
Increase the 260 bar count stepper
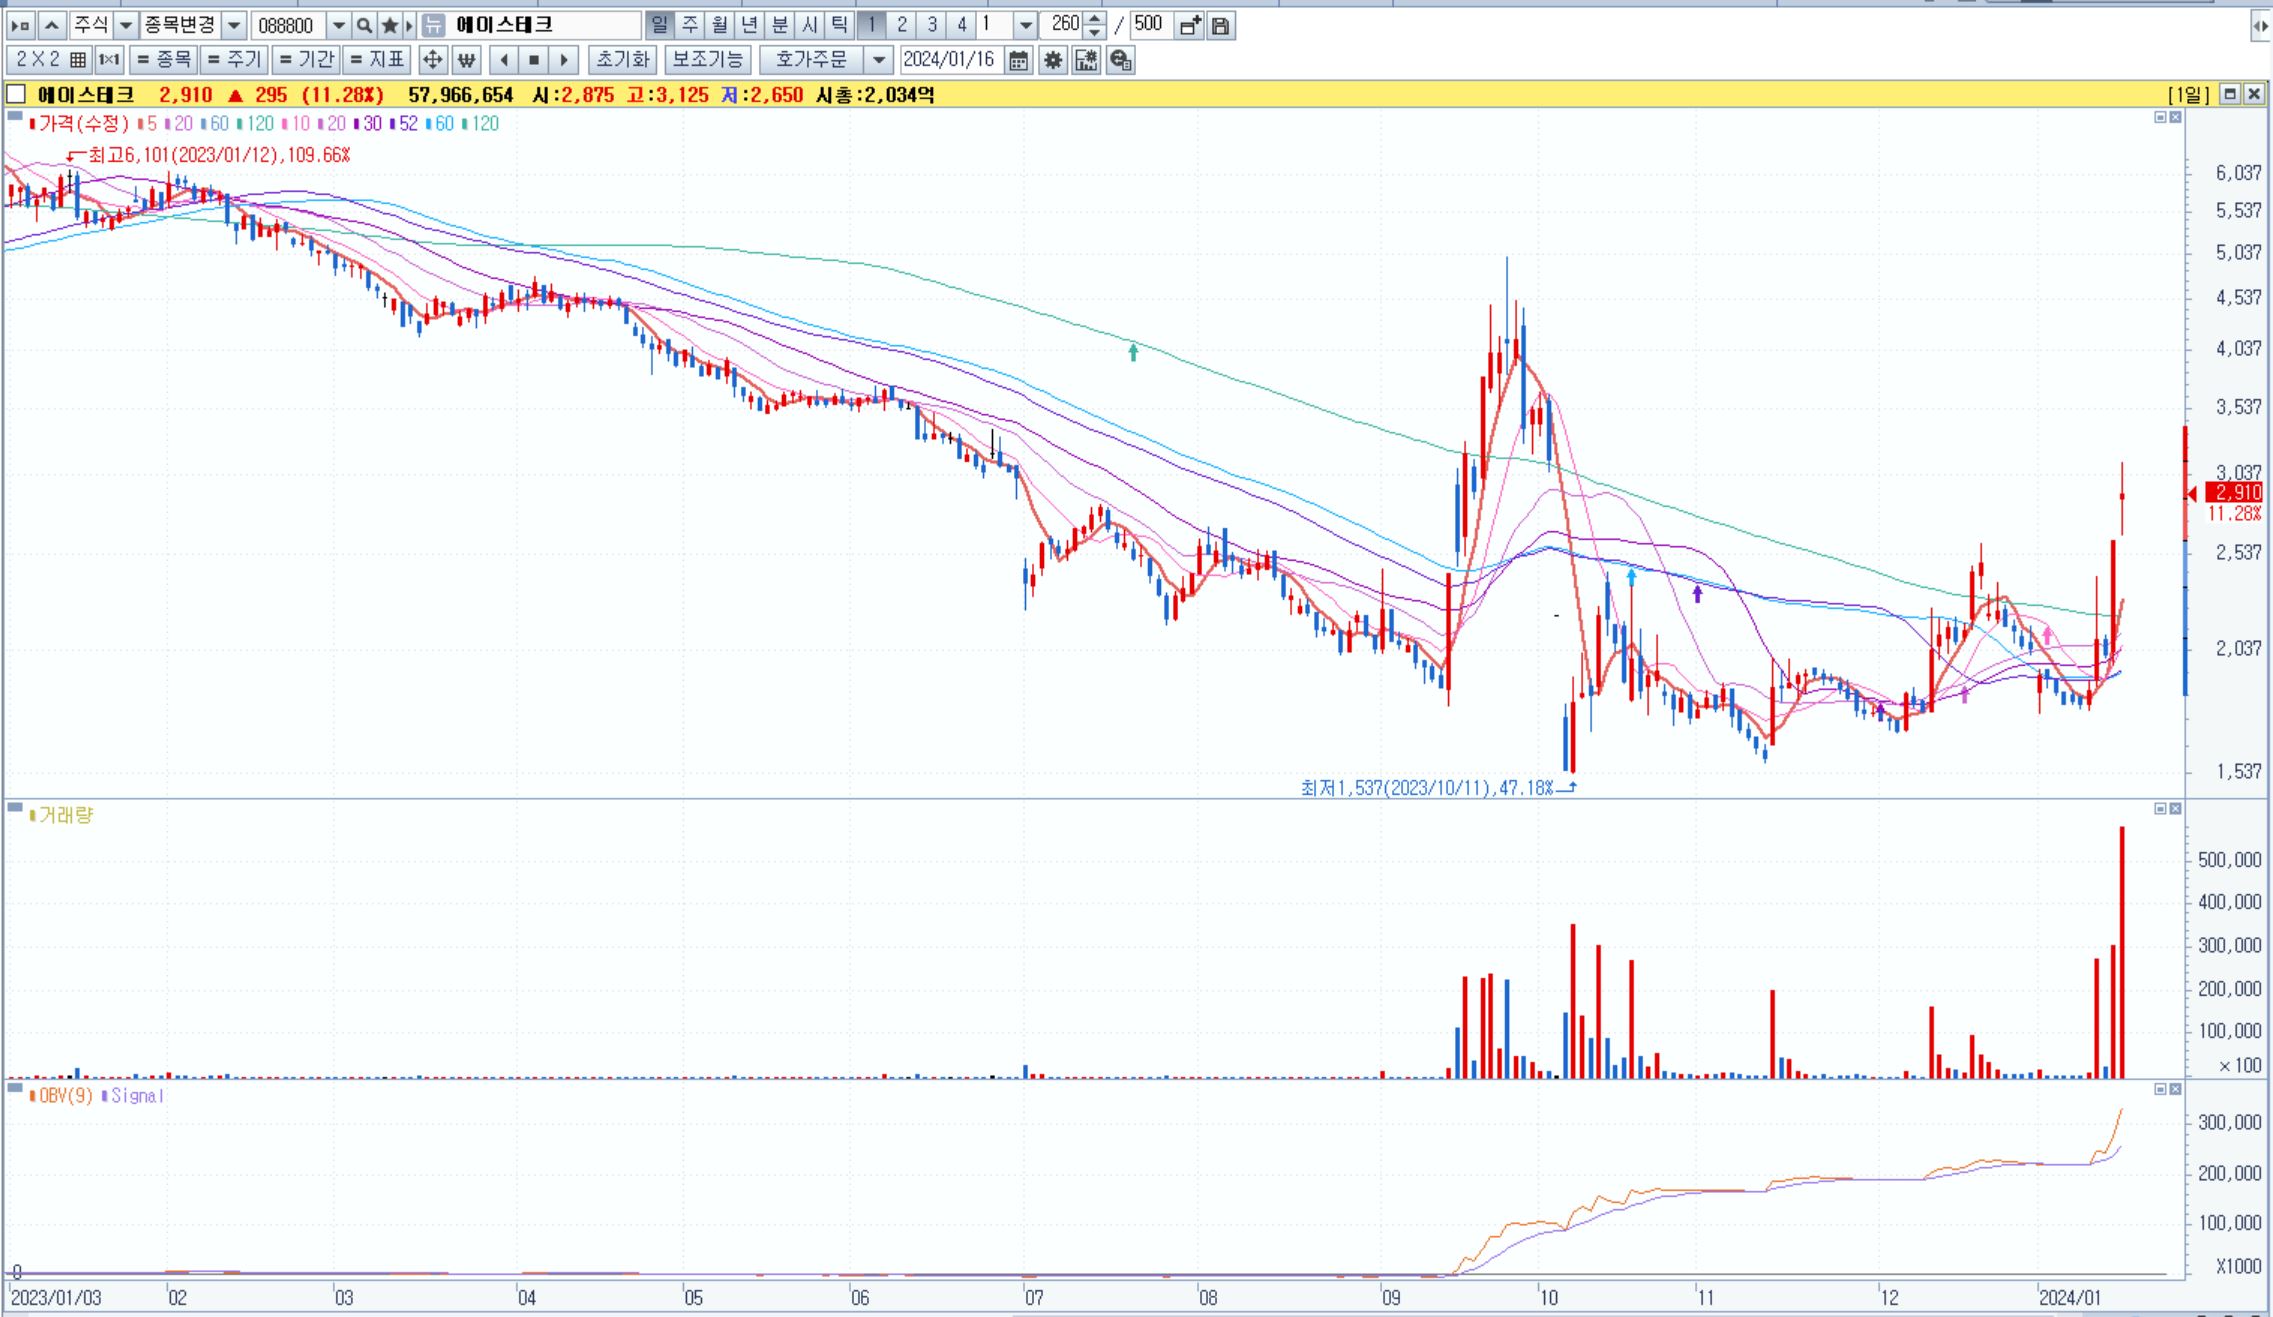[x=1095, y=19]
